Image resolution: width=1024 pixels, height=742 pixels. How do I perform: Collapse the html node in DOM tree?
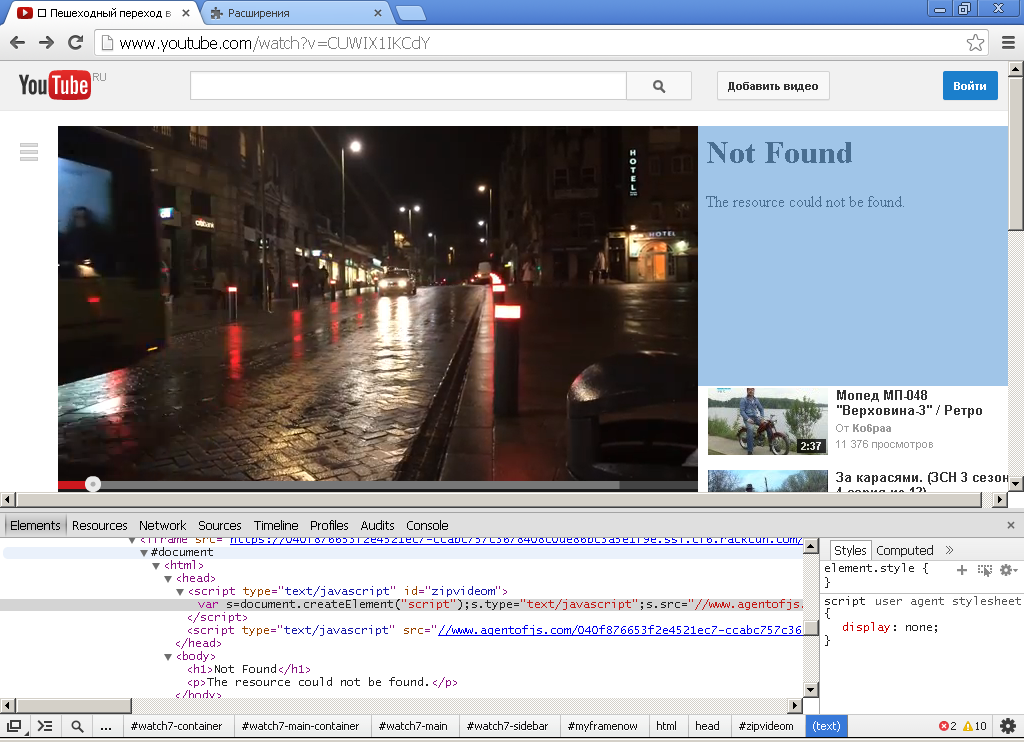click(156, 566)
